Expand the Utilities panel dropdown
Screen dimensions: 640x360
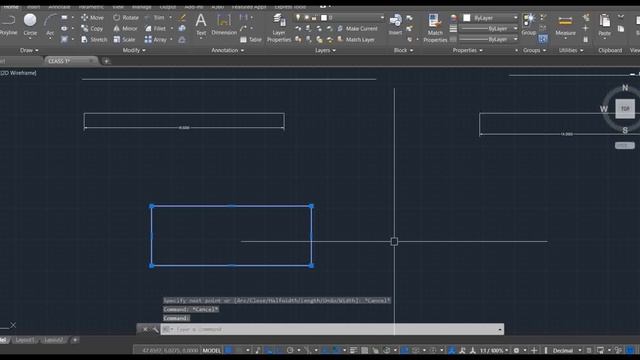pos(571,50)
